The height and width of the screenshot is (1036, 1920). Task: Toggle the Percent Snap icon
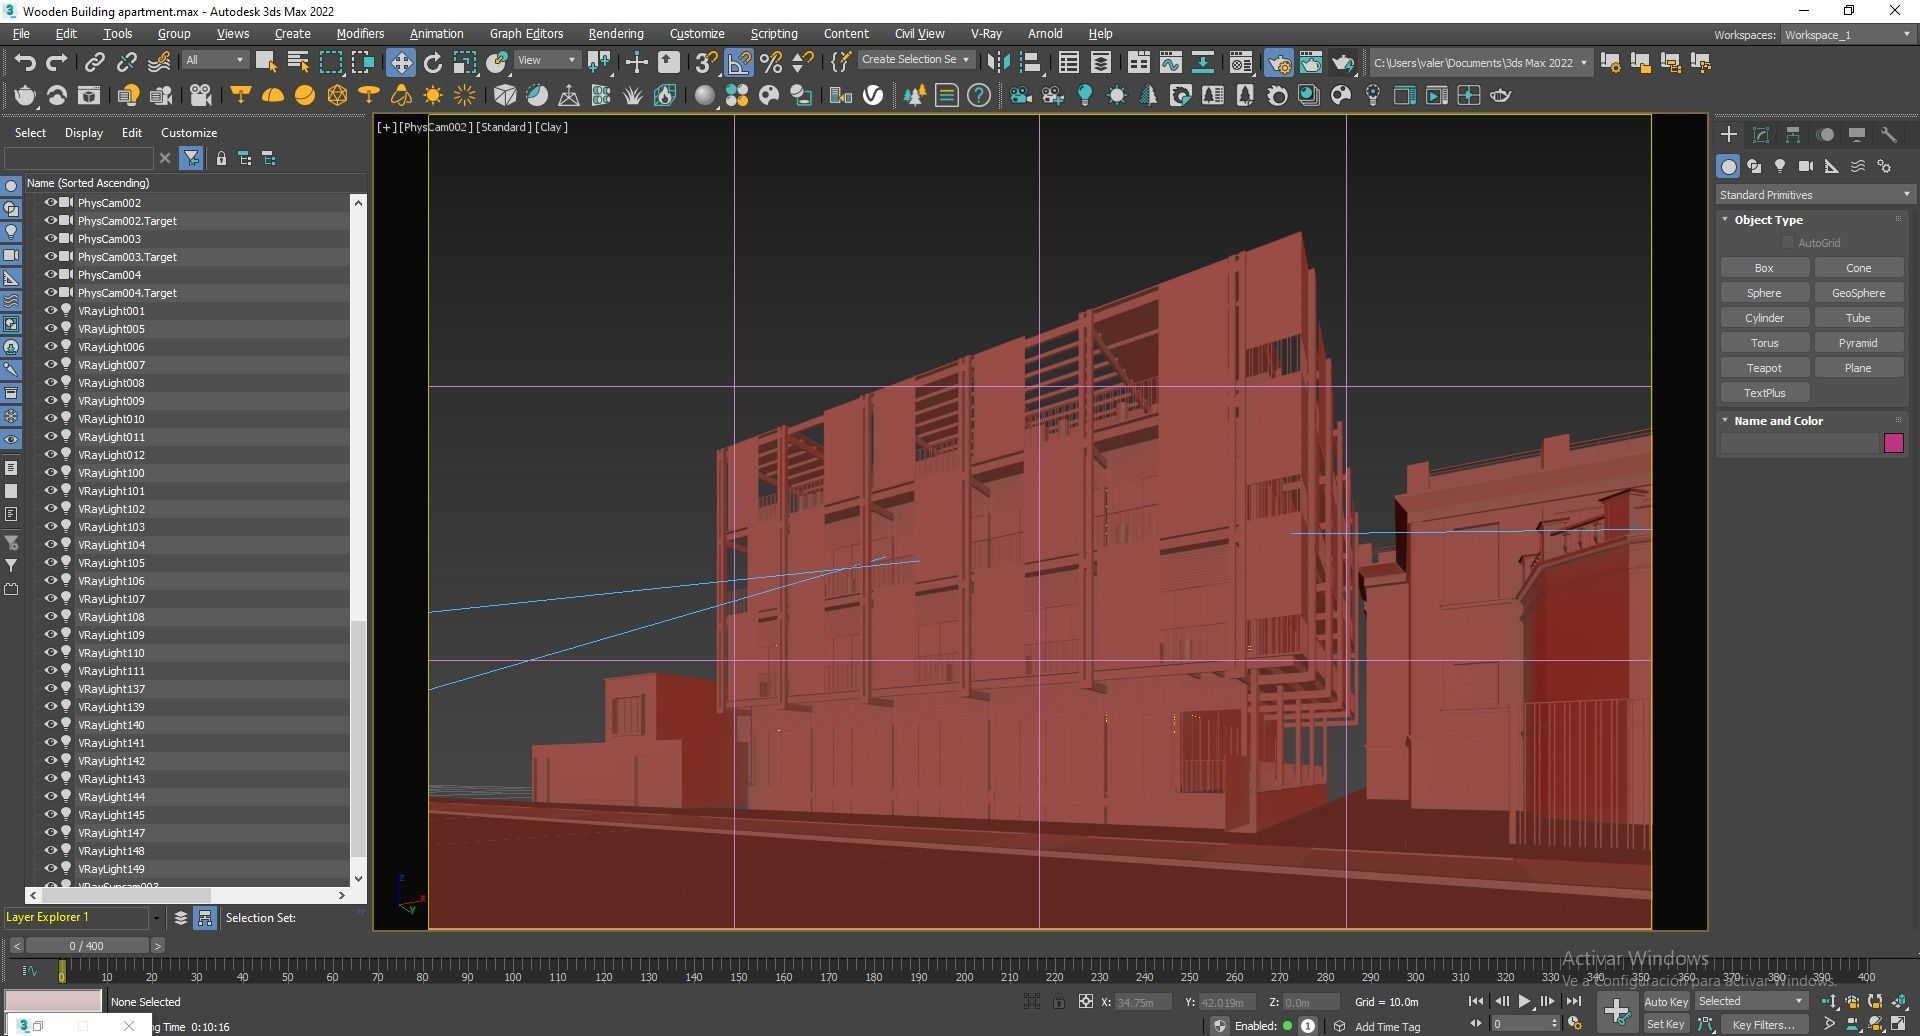[x=771, y=63]
